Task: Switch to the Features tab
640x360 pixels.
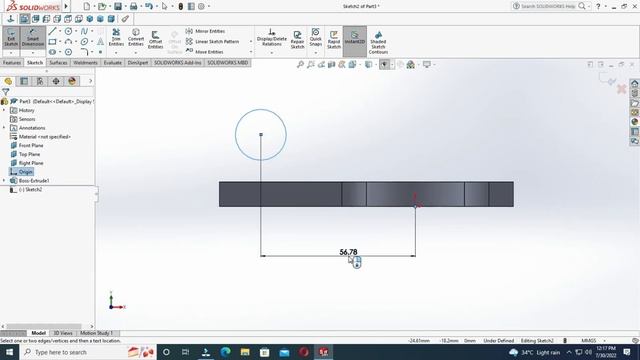Action: (x=12, y=62)
